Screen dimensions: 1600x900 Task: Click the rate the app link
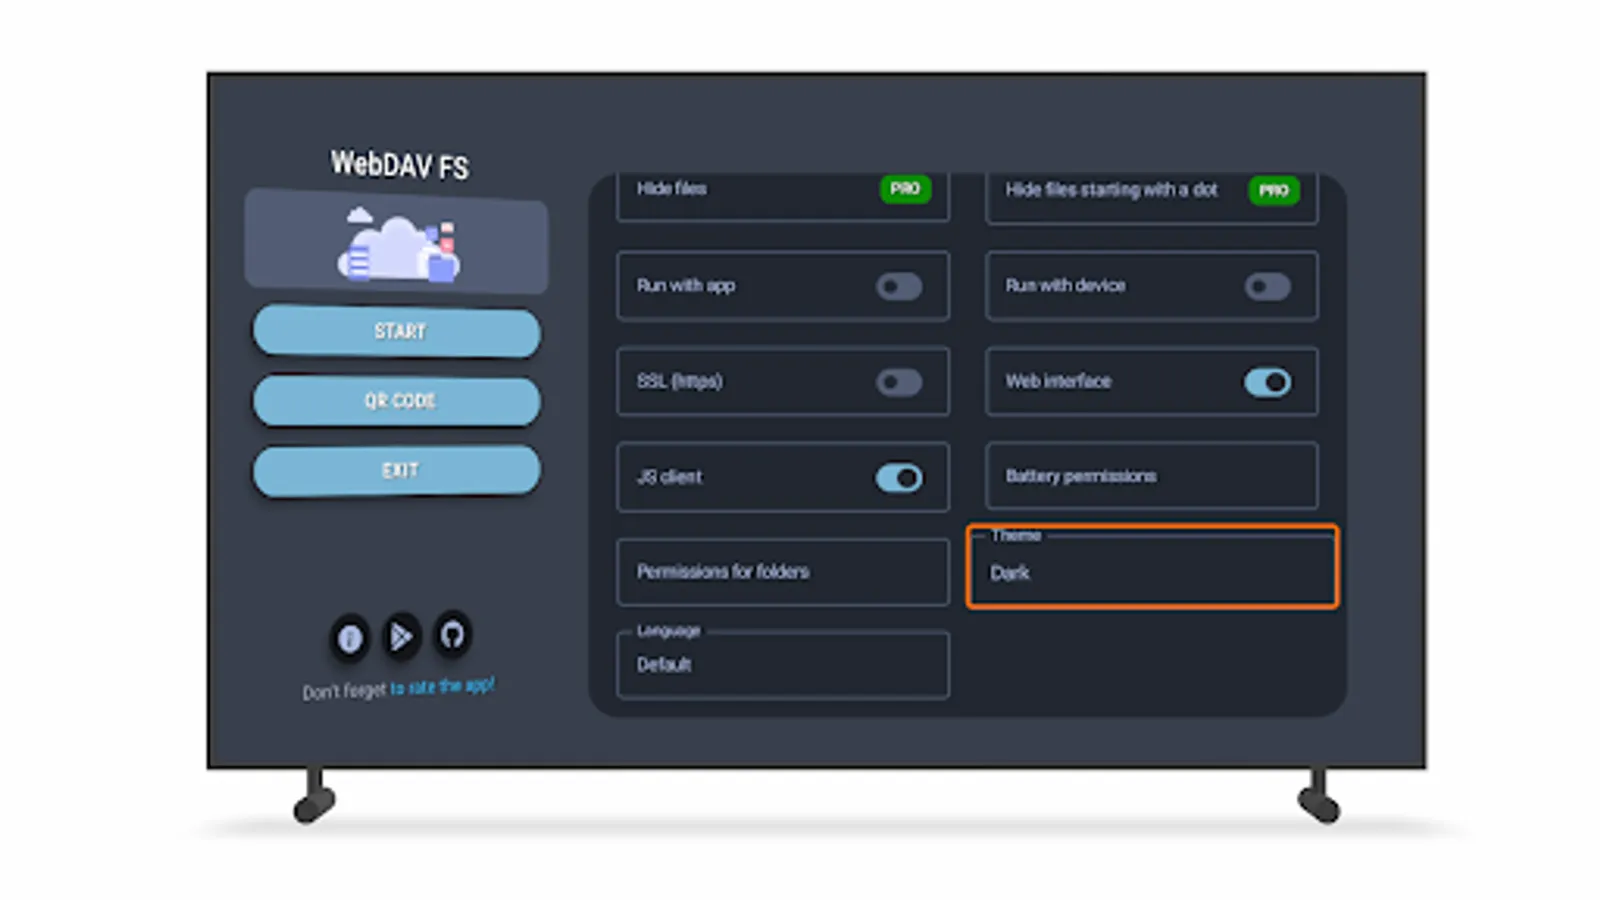click(440, 687)
